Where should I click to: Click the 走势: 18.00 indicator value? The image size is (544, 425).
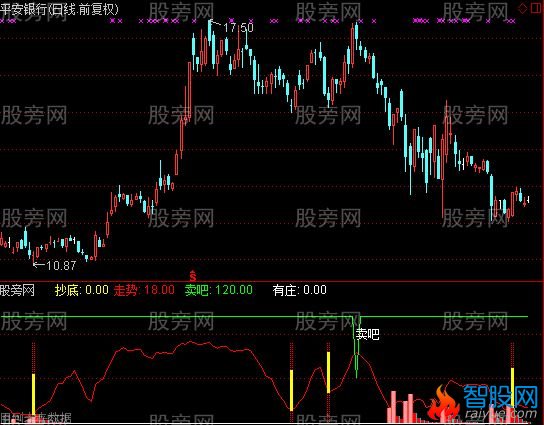(x=144, y=290)
